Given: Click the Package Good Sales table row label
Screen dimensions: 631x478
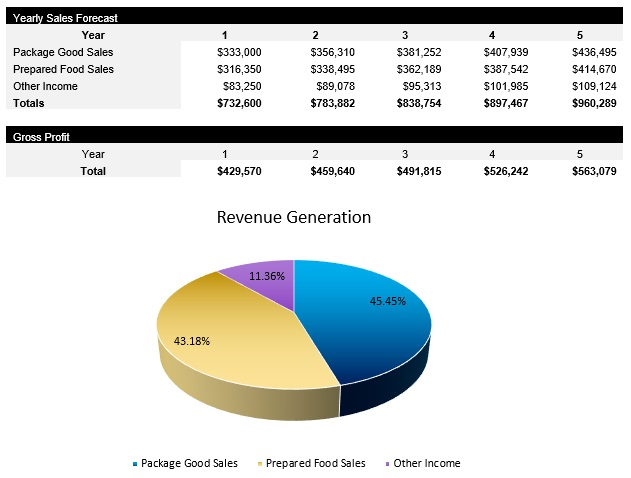Looking at the screenshot, I should pyautogui.click(x=63, y=52).
